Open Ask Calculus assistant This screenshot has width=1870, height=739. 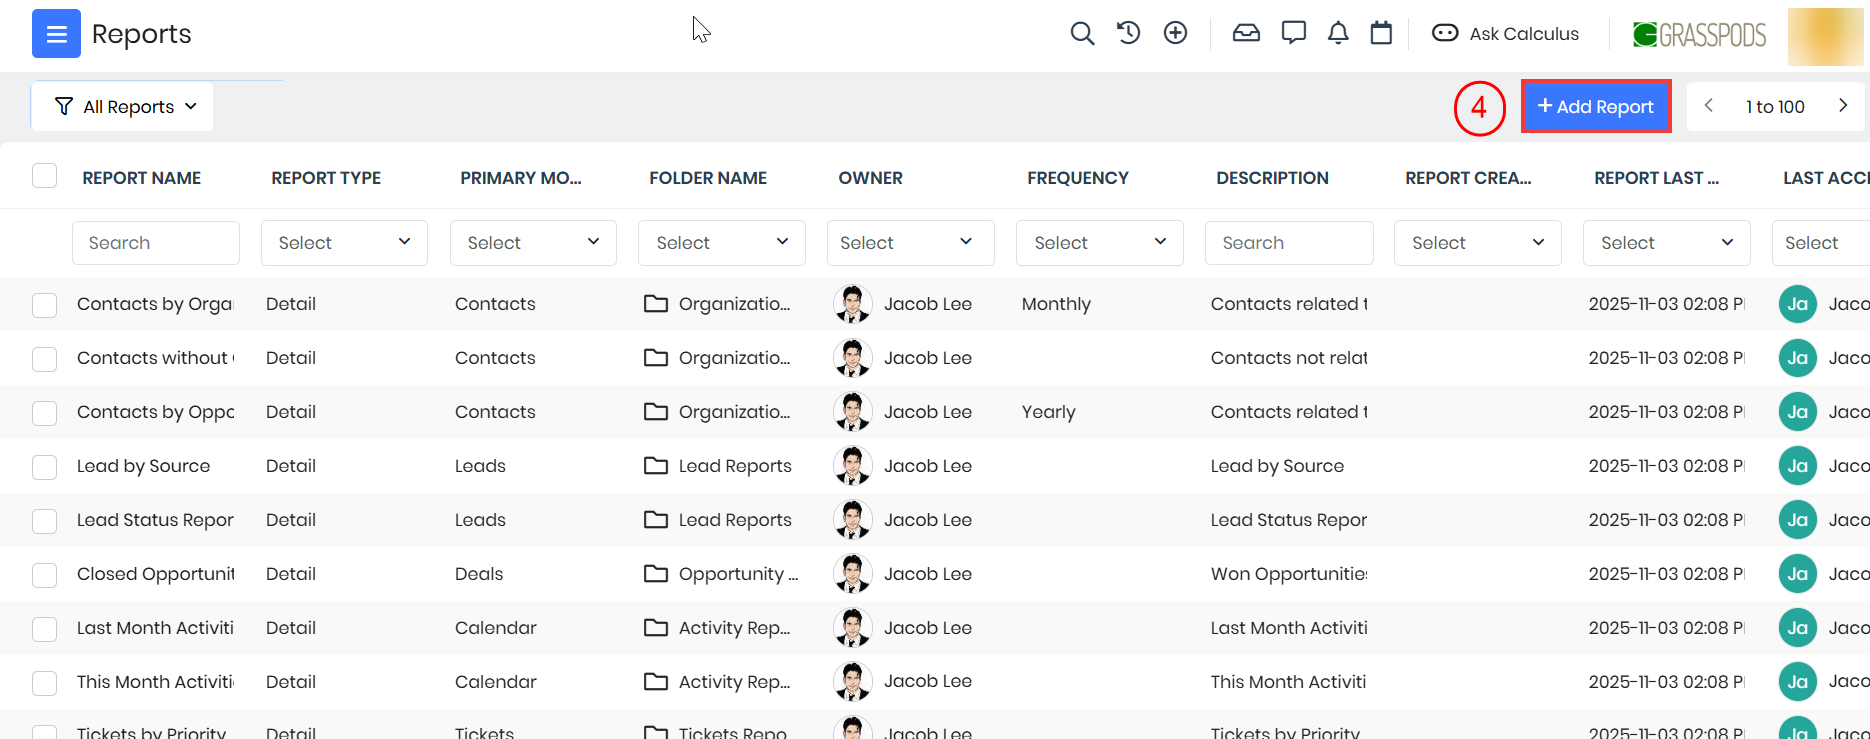click(x=1506, y=34)
